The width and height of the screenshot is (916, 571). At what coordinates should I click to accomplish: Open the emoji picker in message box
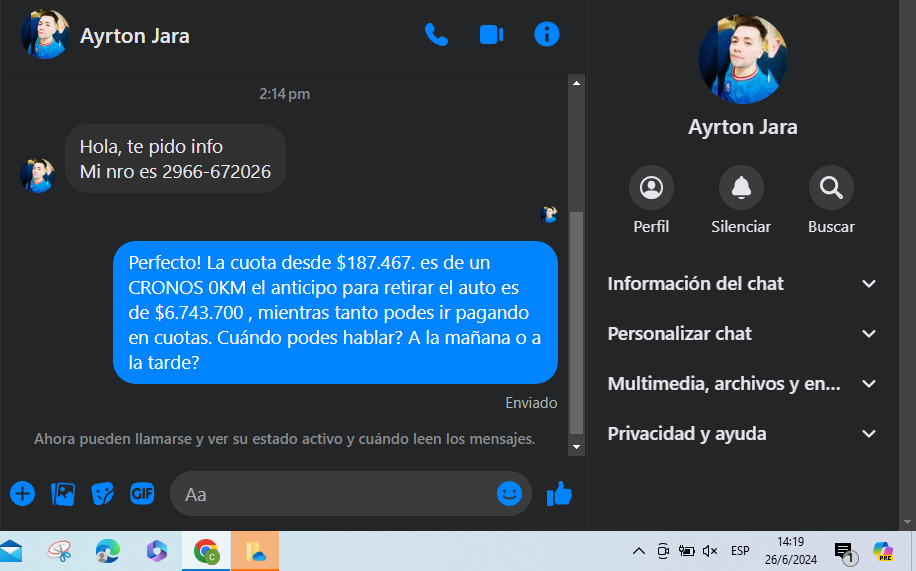coord(509,493)
